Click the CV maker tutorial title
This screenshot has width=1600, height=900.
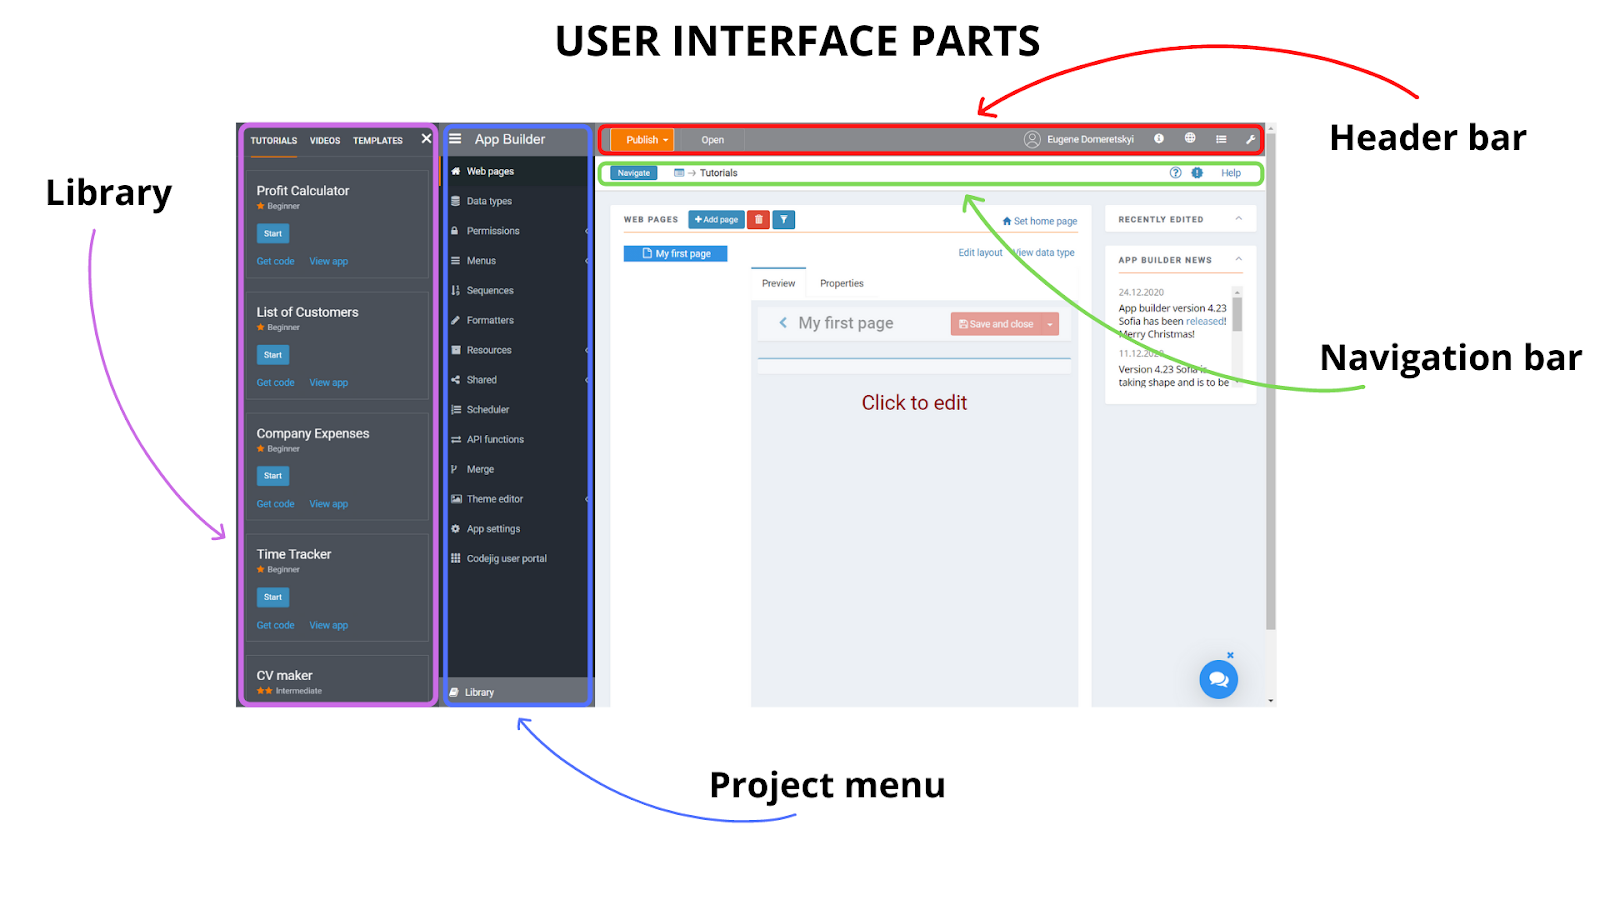coord(284,676)
